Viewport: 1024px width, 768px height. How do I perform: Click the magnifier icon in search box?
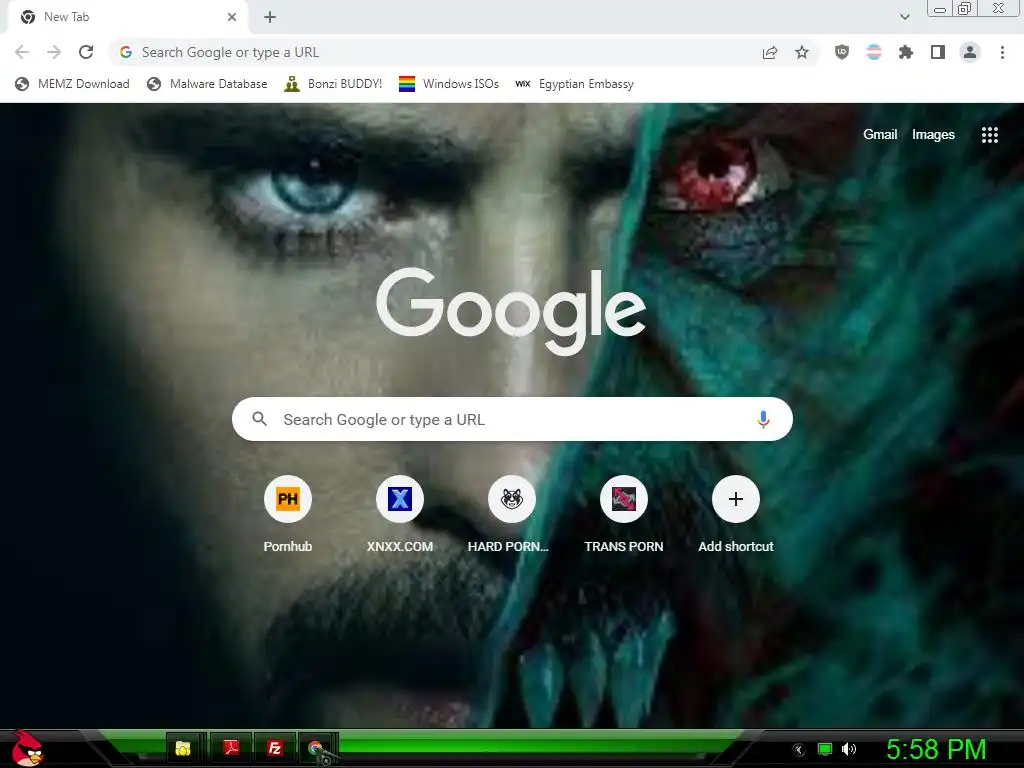pyautogui.click(x=259, y=419)
